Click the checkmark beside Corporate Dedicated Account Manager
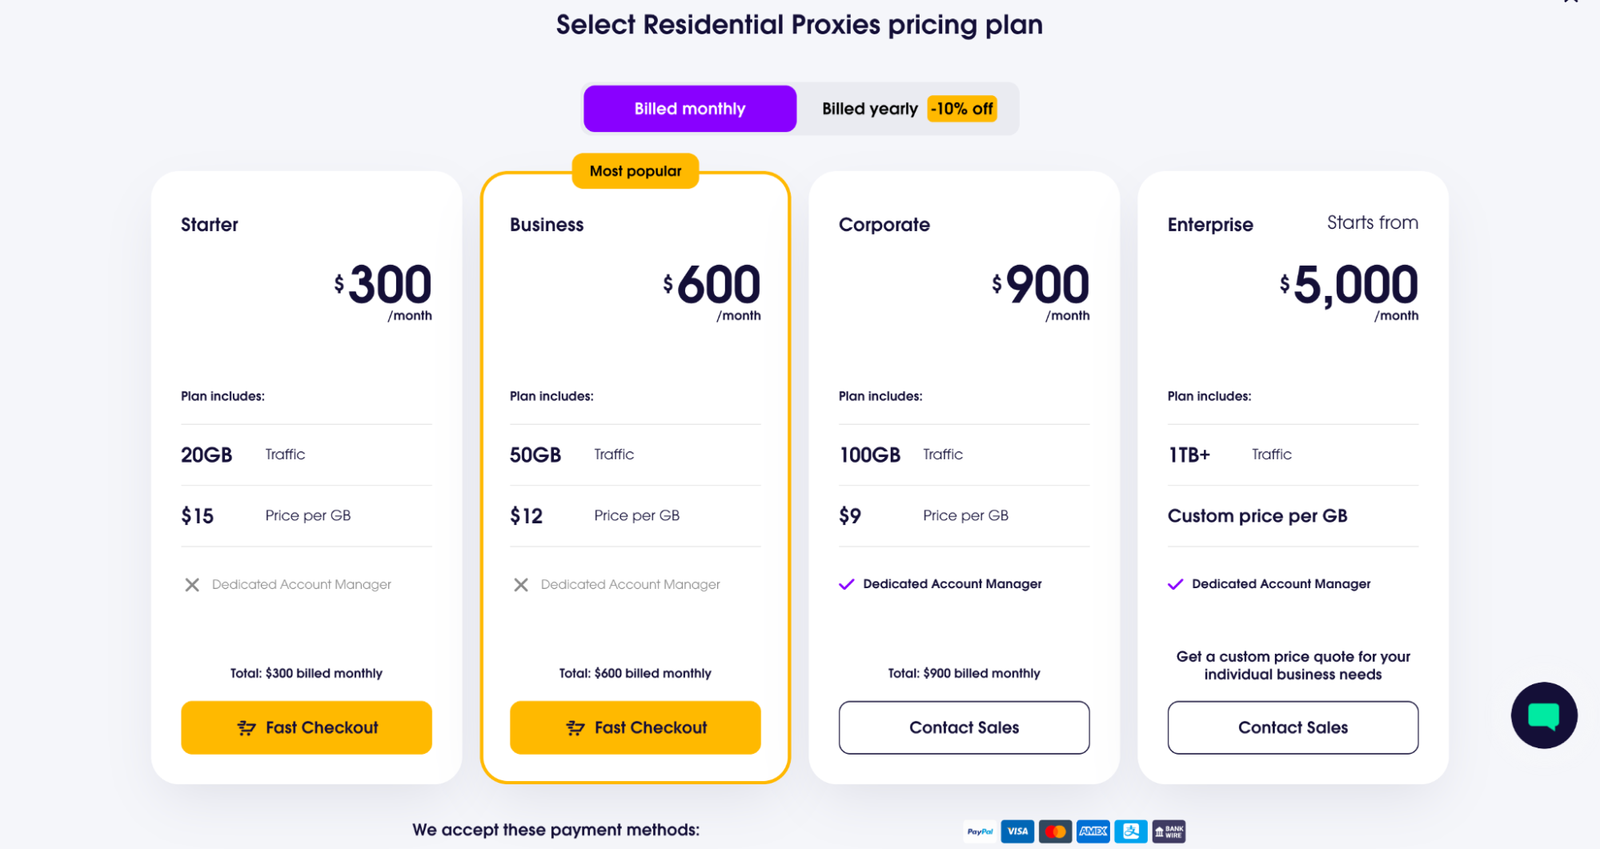This screenshot has width=1600, height=849. click(x=846, y=584)
